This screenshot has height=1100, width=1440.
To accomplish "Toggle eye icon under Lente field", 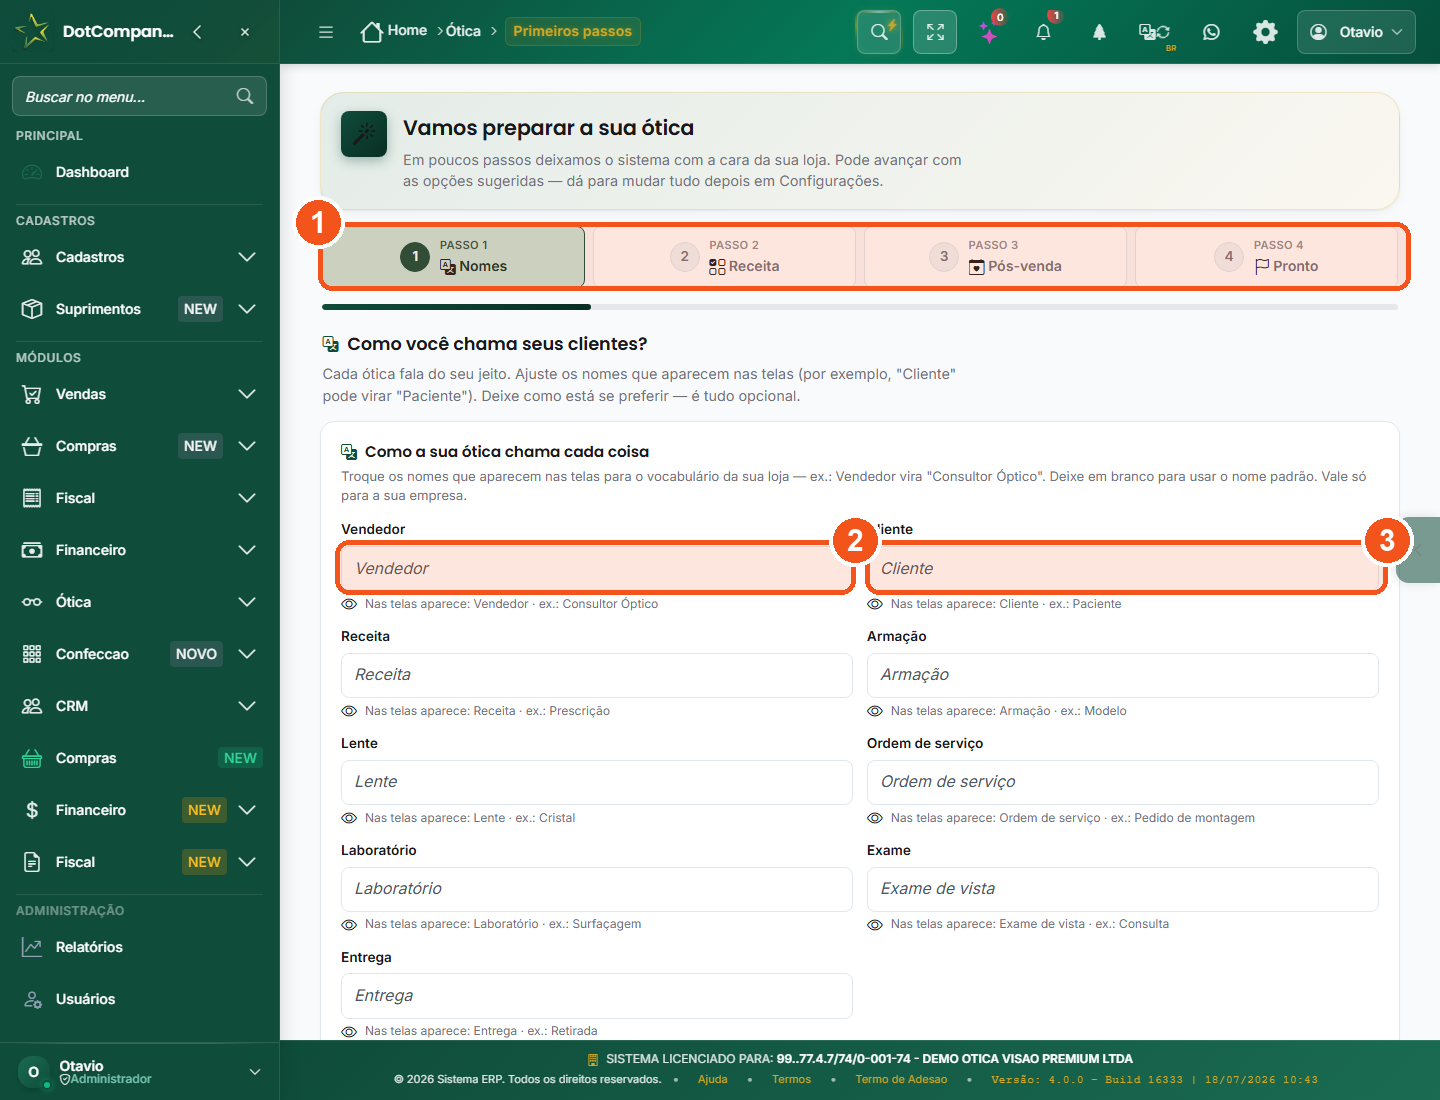I will point(349,818).
